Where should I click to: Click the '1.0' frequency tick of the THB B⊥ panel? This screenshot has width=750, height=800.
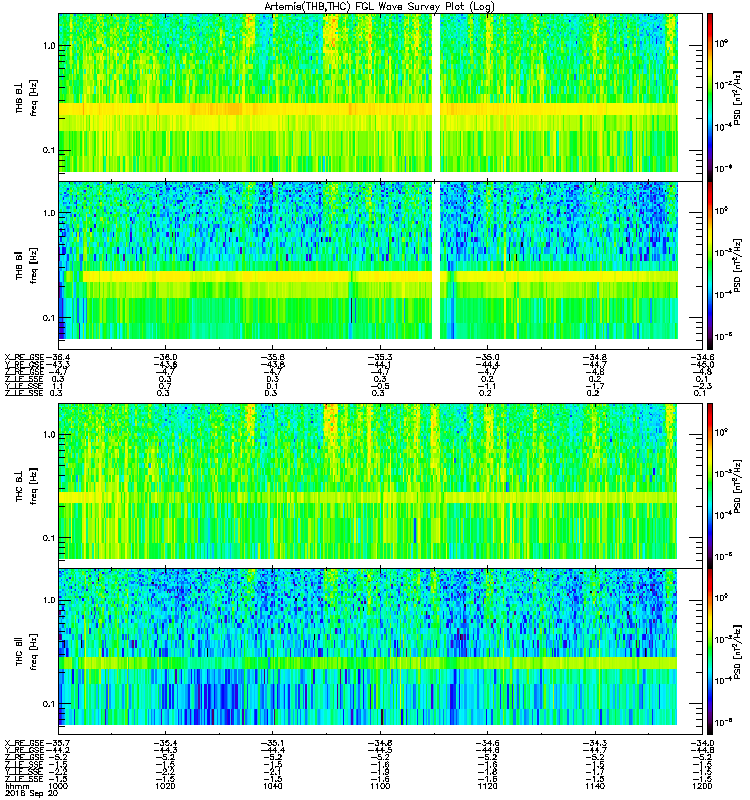tap(49, 46)
